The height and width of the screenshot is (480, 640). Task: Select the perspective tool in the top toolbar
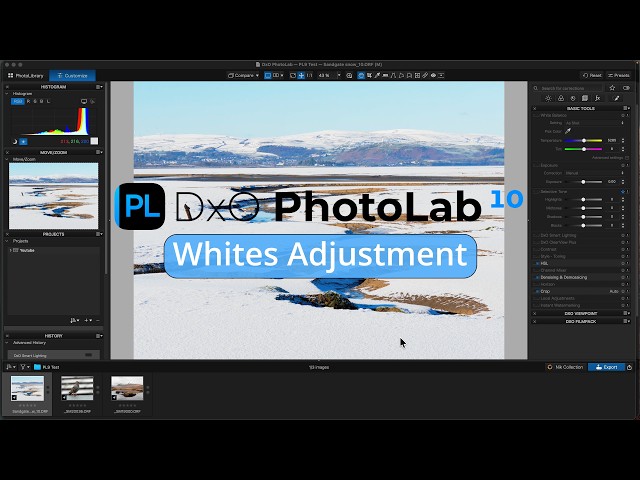pos(393,76)
